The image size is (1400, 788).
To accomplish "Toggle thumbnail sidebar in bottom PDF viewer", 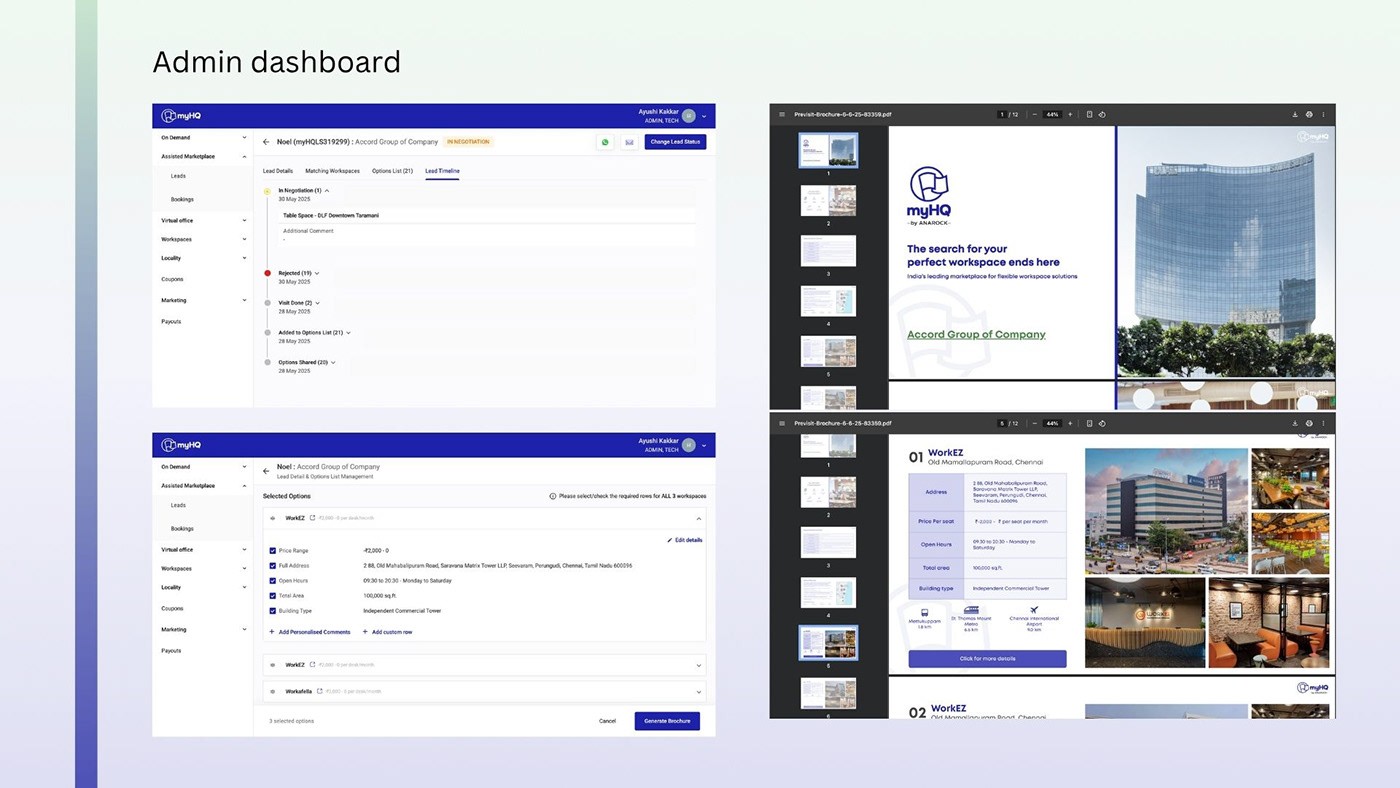I will [x=782, y=423].
